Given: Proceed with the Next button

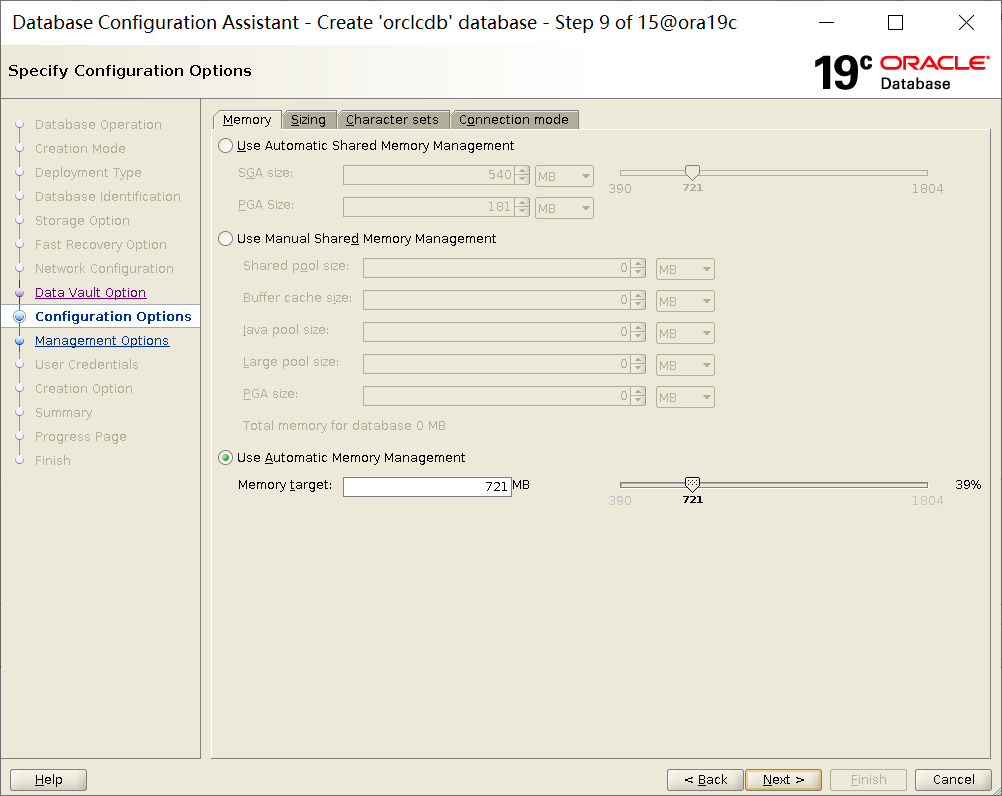Looking at the screenshot, I should click(783, 779).
